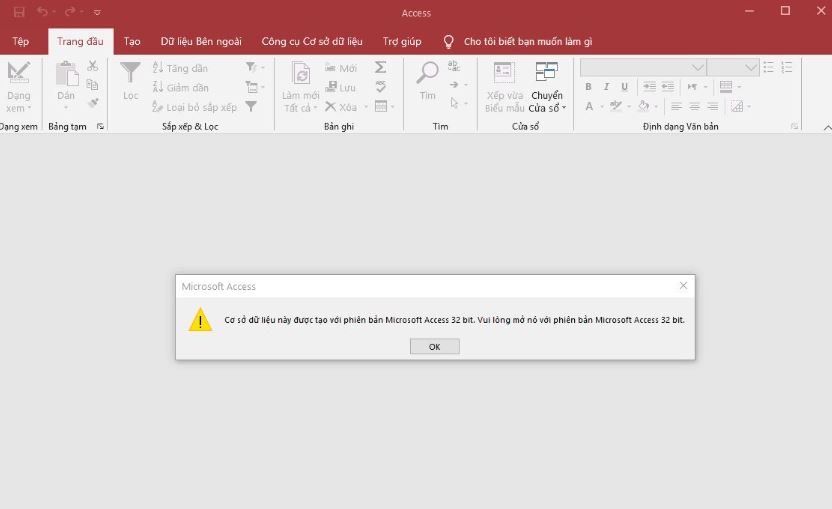Screen dimensions: 832x509
Task: Click the format painter brush icon
Action: click(93, 104)
